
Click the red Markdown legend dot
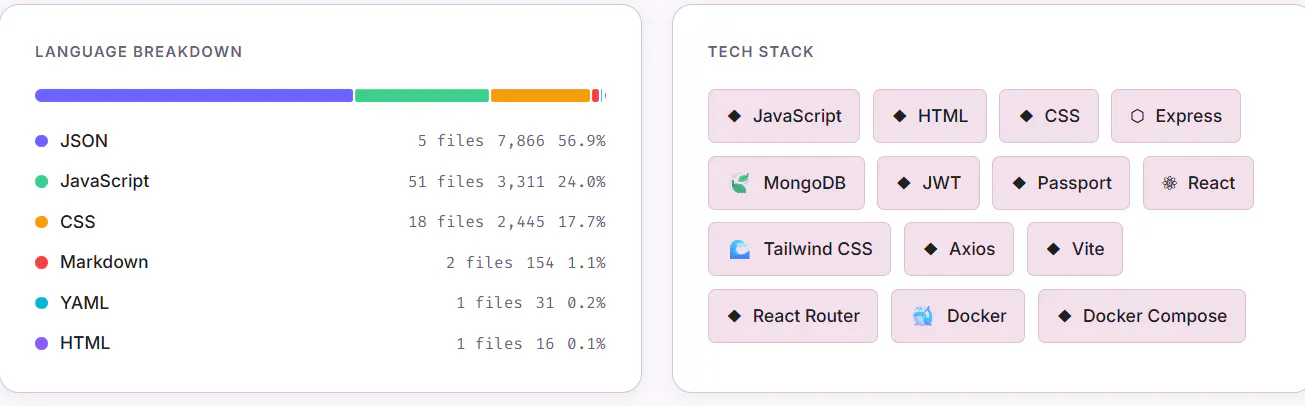point(41,262)
